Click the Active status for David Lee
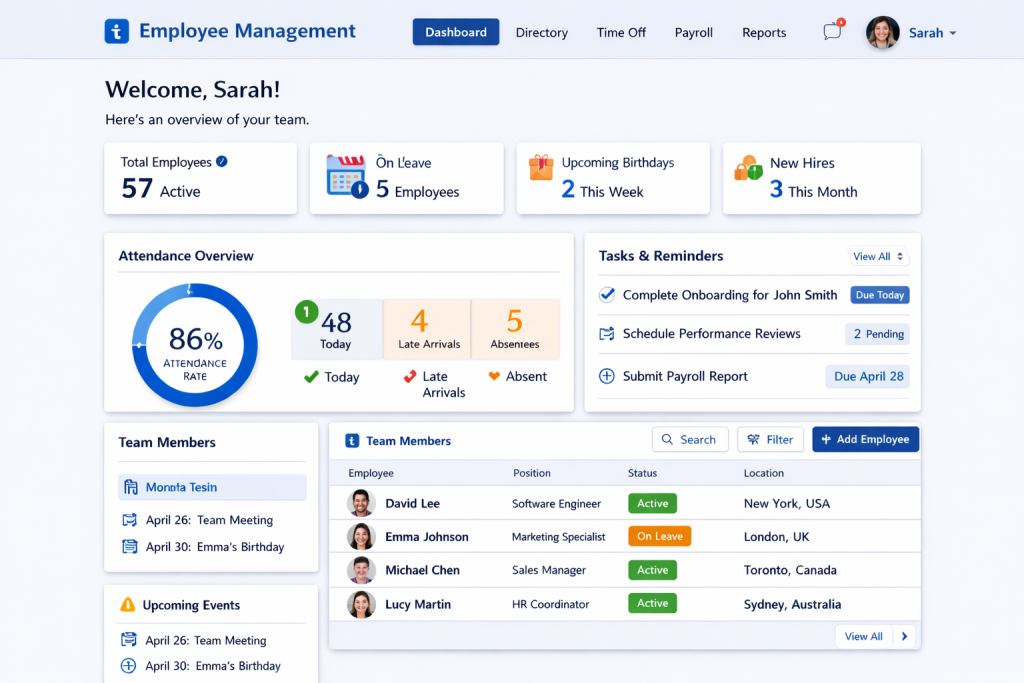1024x683 pixels. click(x=652, y=503)
